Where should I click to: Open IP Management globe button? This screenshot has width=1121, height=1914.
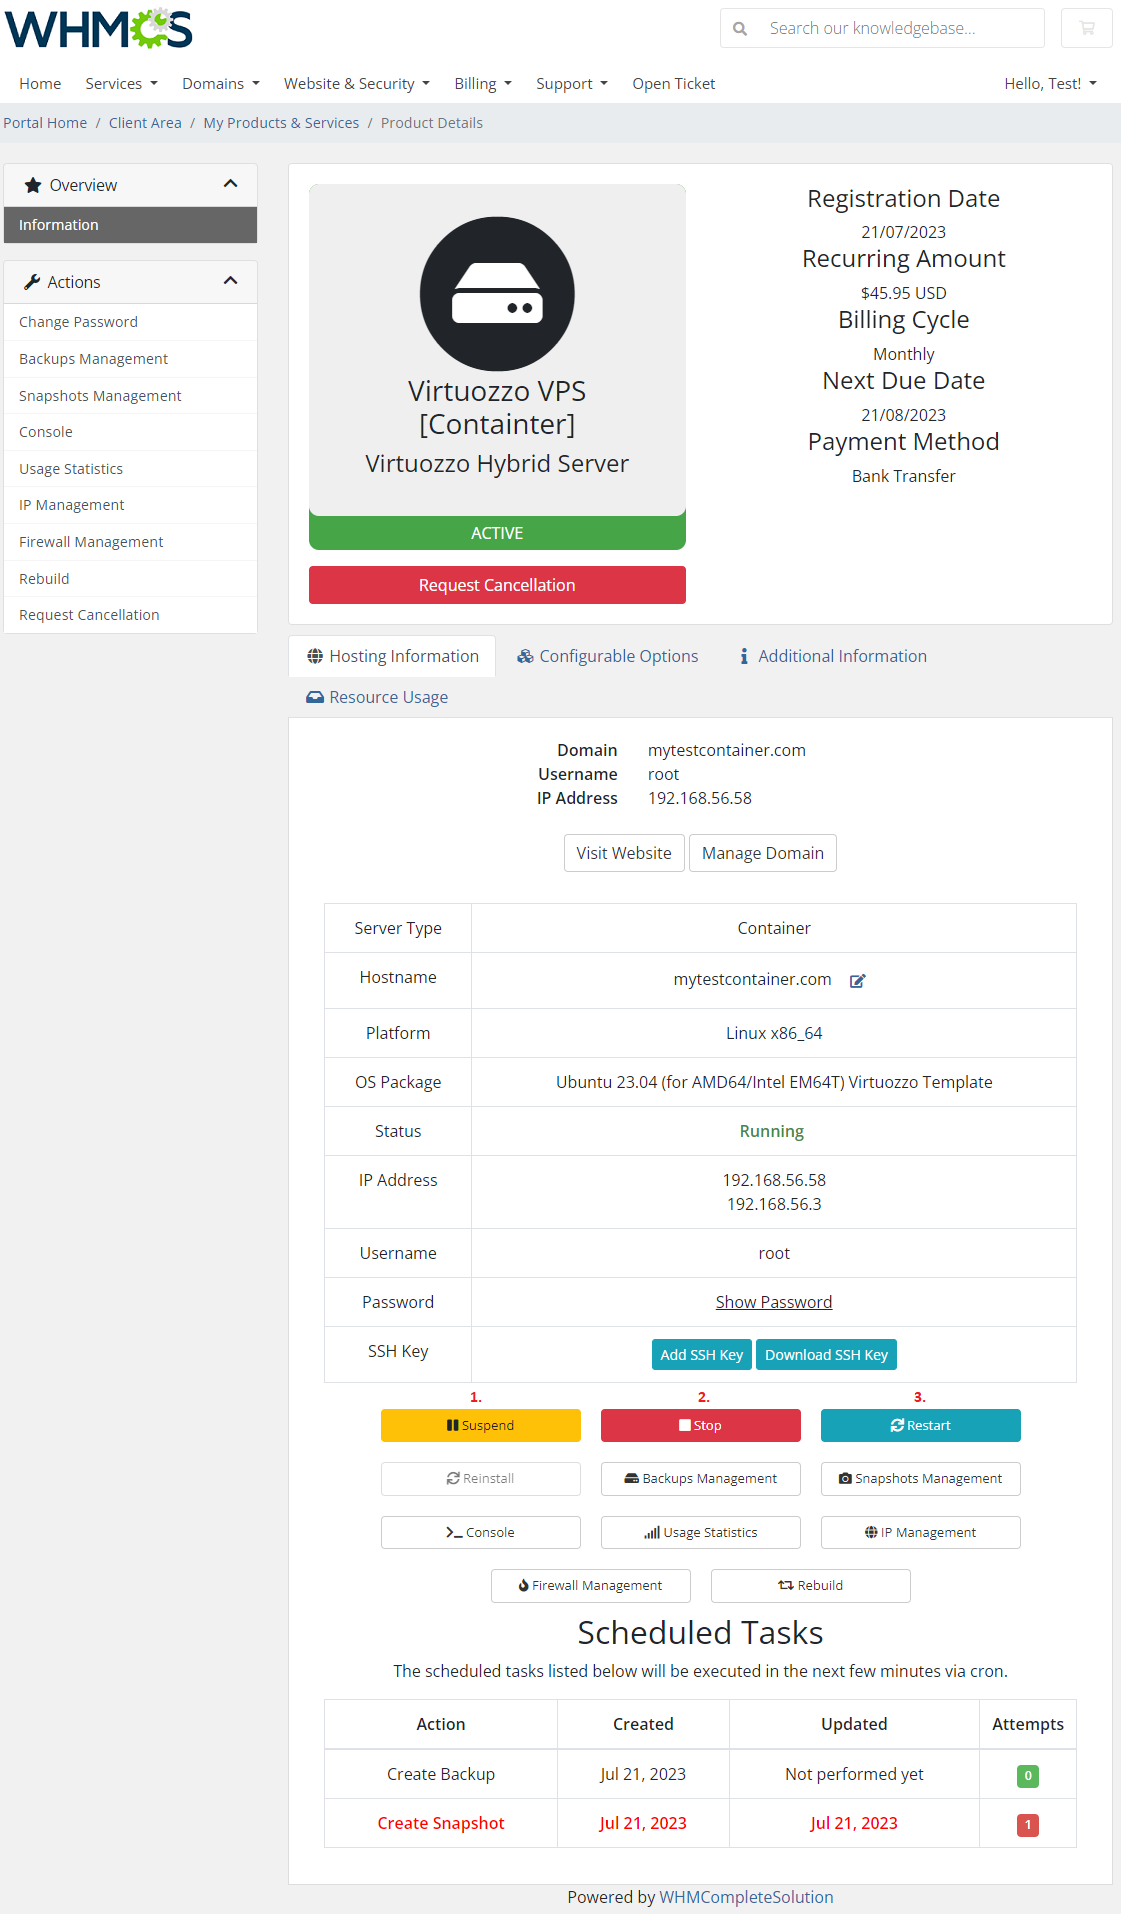[921, 1532]
